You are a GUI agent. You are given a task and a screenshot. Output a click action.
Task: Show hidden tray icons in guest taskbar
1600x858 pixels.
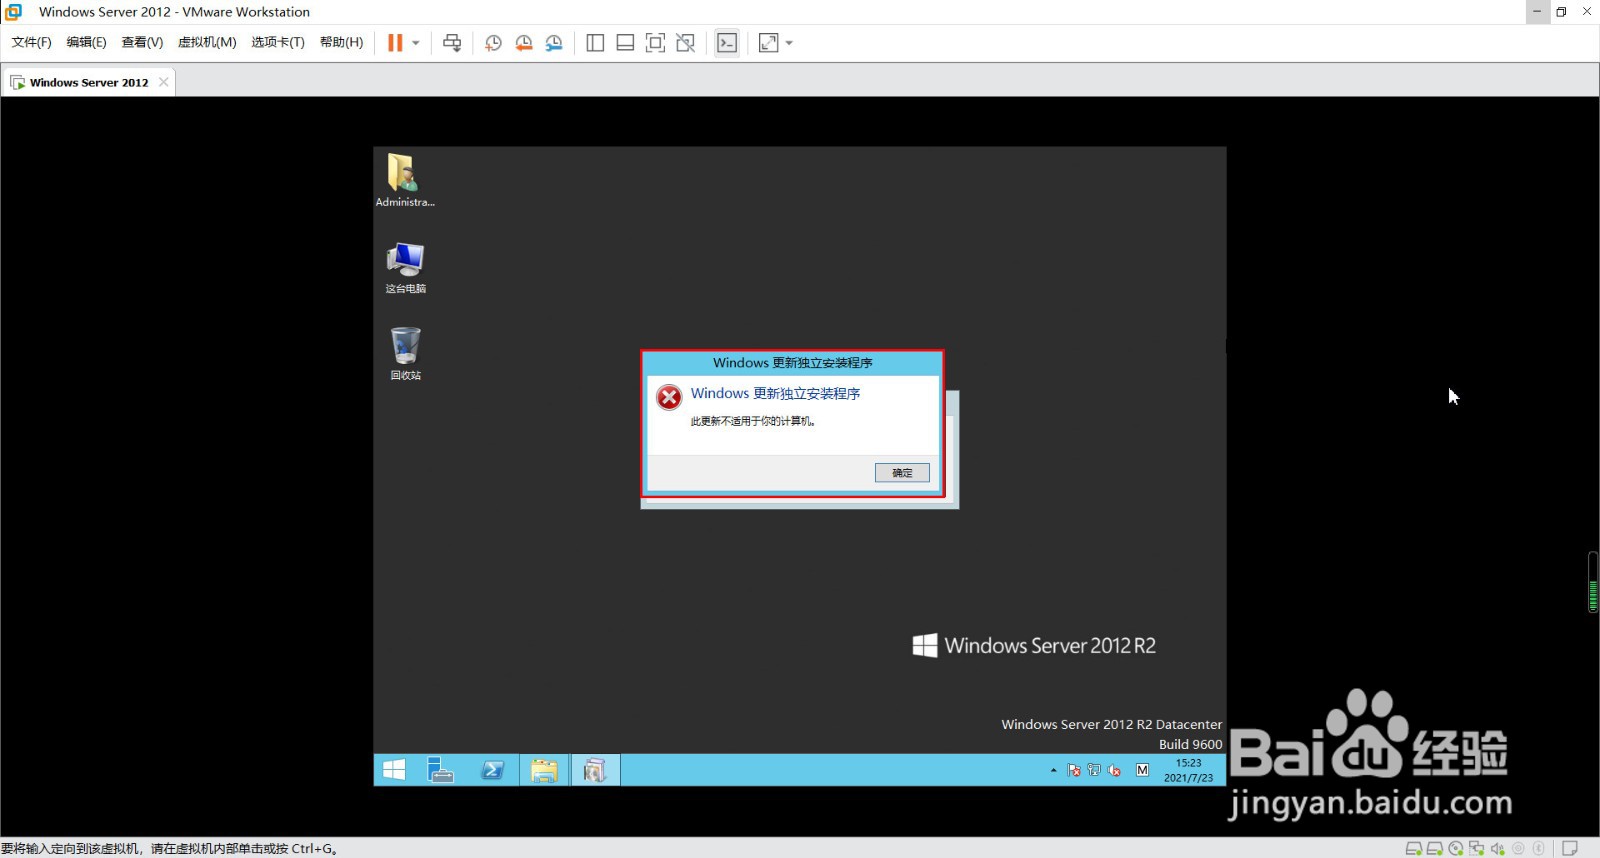[x=1053, y=770]
